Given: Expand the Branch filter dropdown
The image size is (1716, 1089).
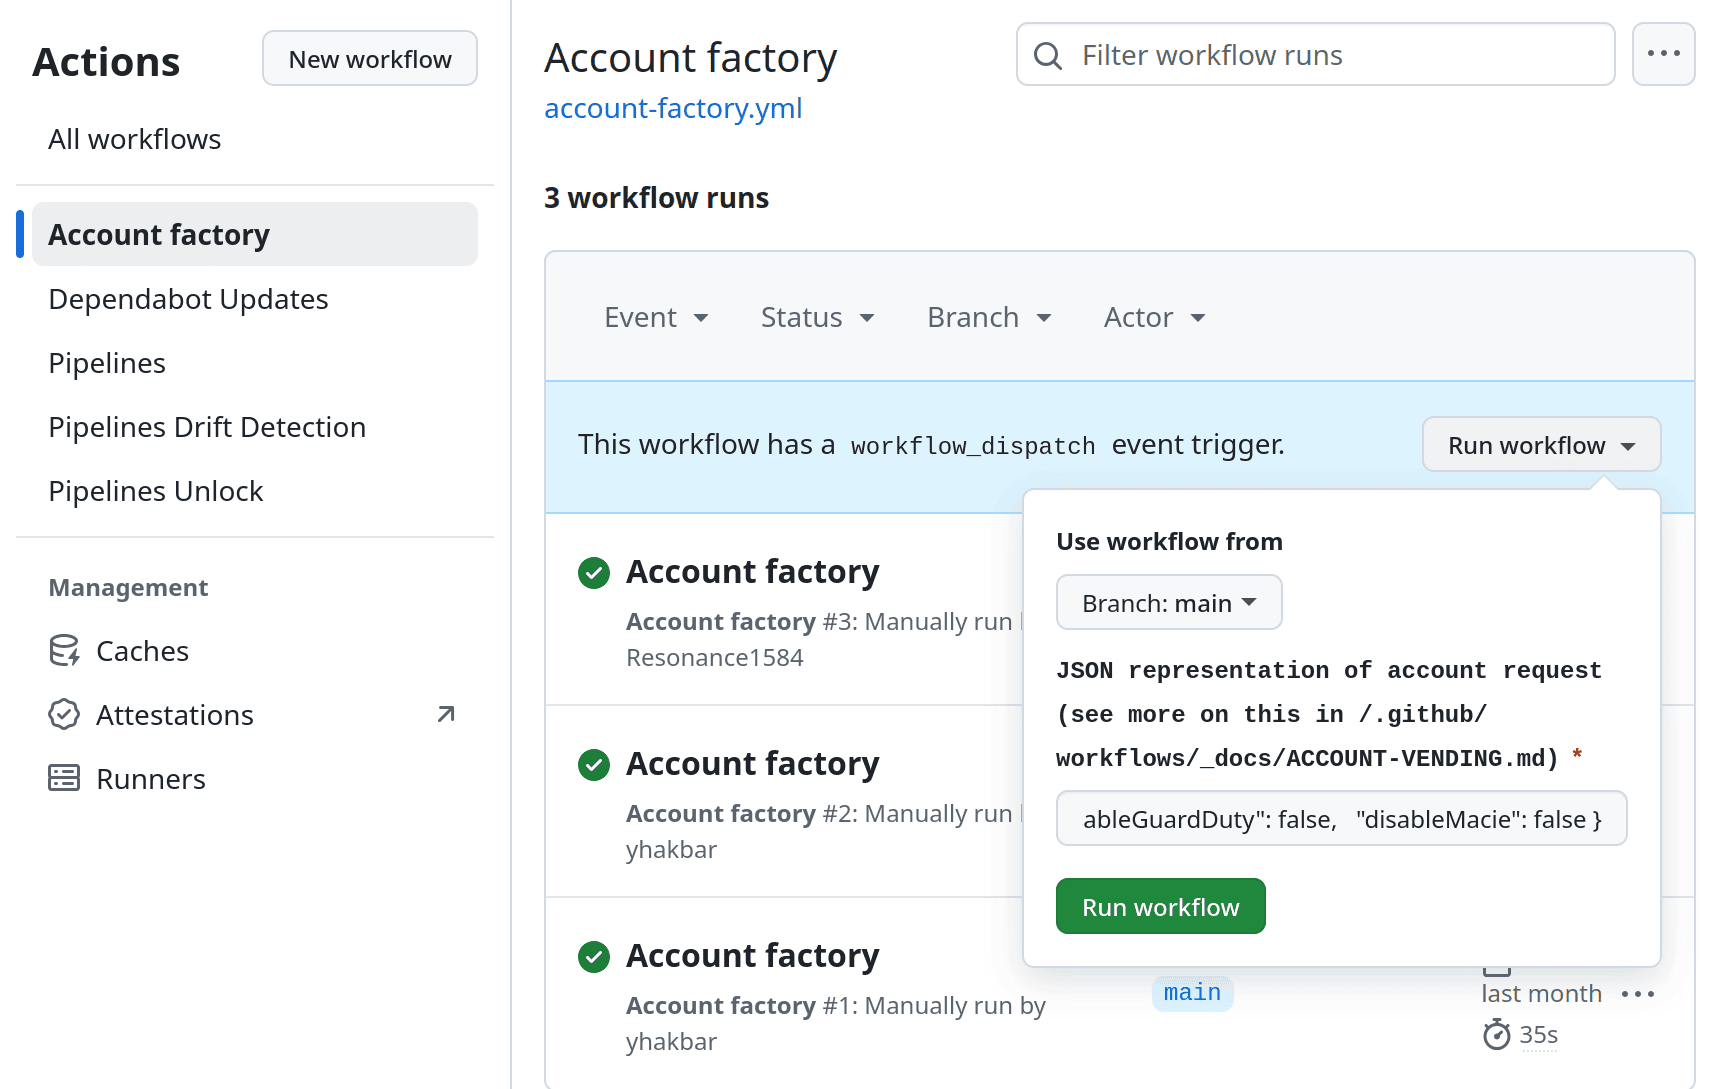Looking at the screenshot, I should (x=990, y=318).
